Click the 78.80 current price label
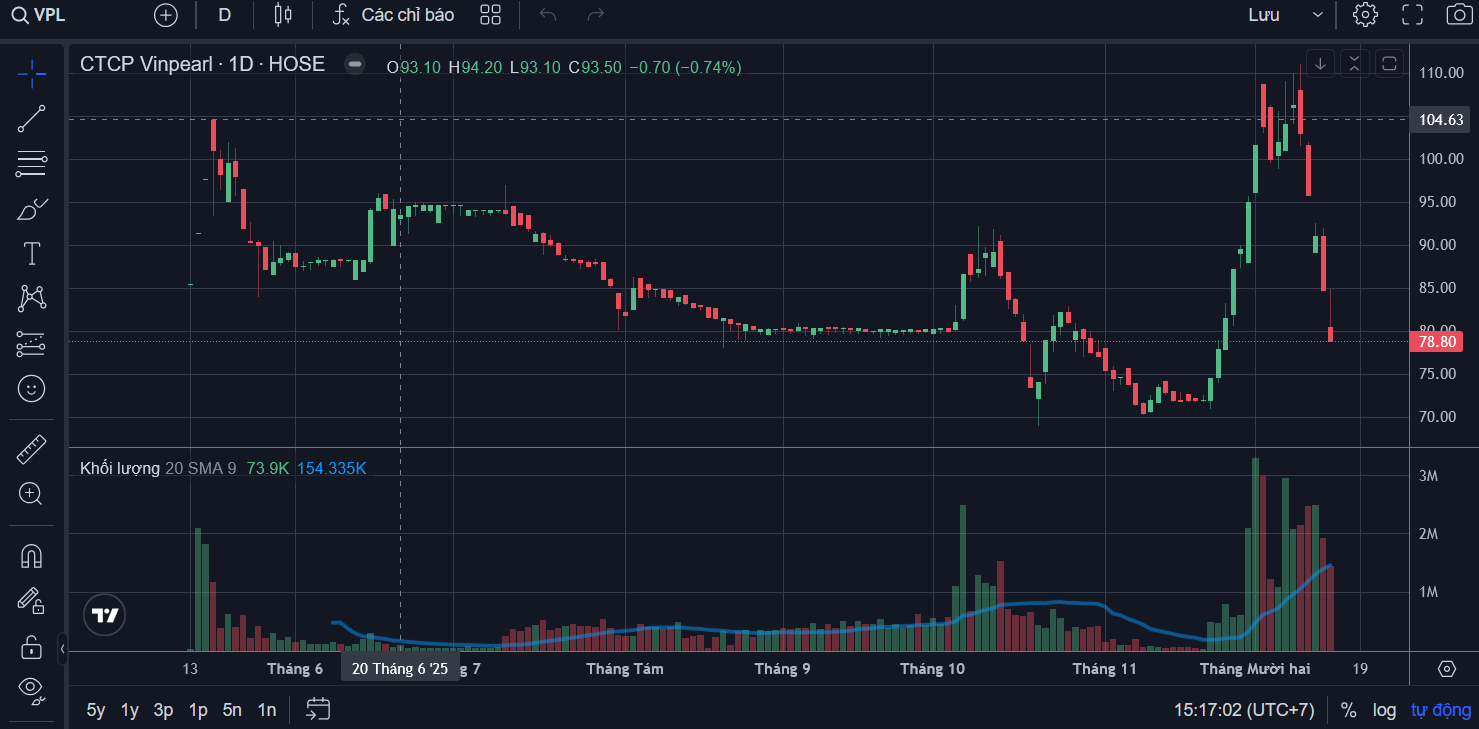This screenshot has width=1479, height=729. coord(1438,342)
